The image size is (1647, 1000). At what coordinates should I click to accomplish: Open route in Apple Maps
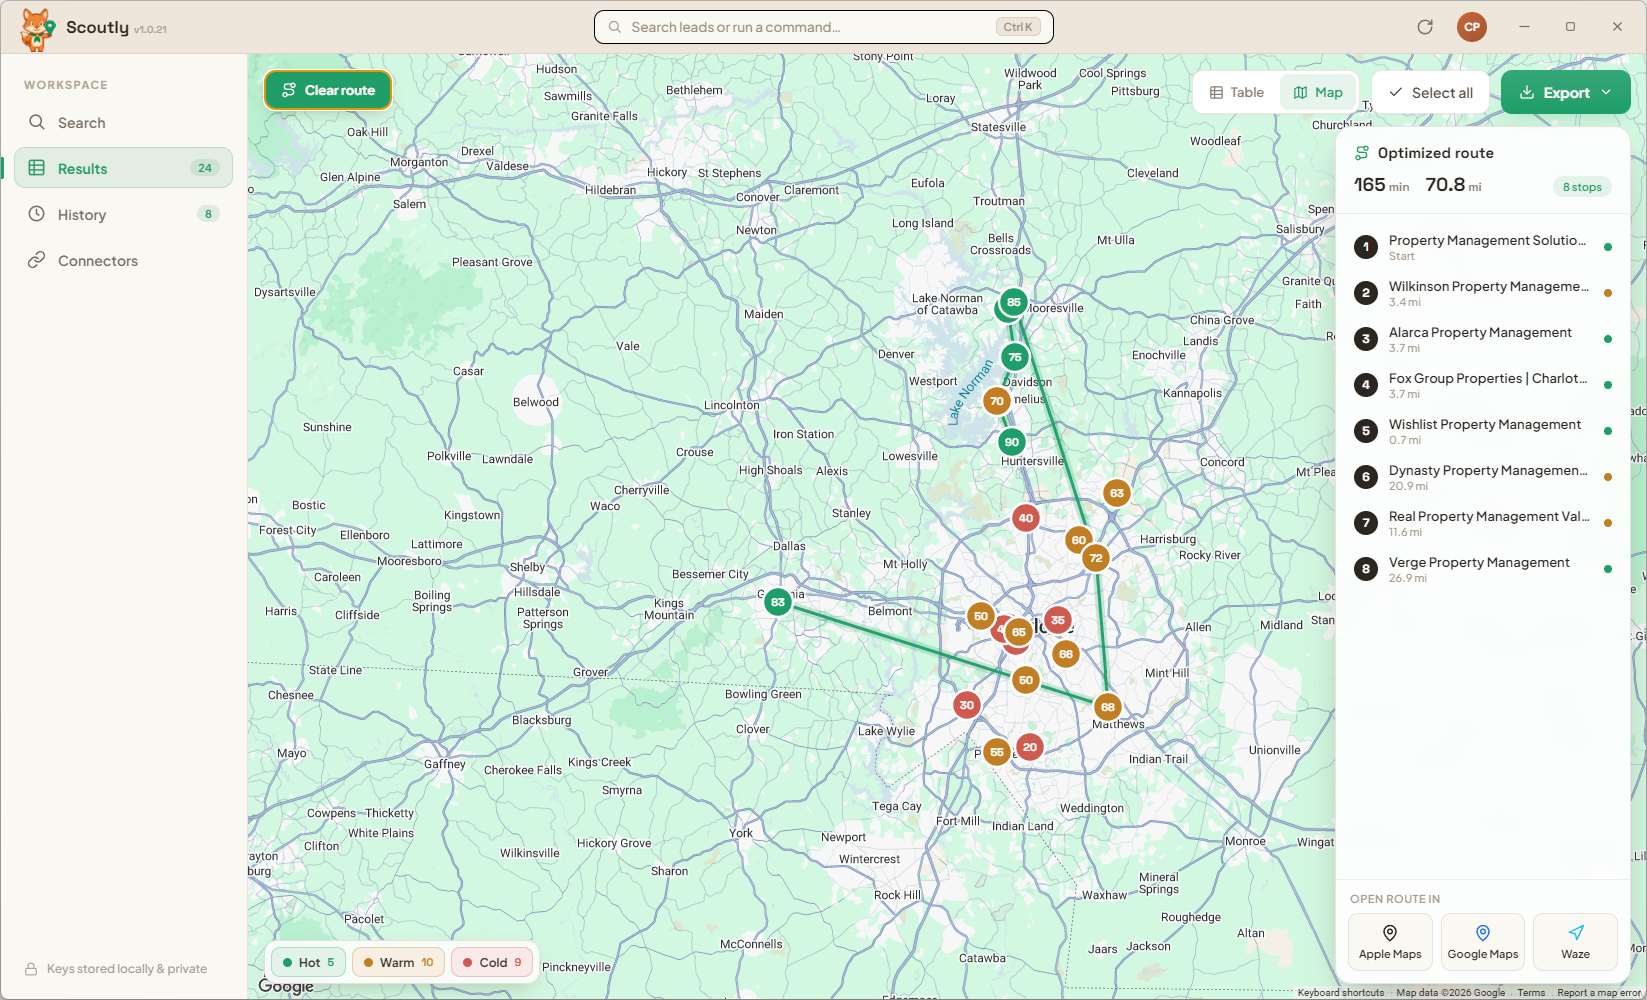pos(1390,942)
